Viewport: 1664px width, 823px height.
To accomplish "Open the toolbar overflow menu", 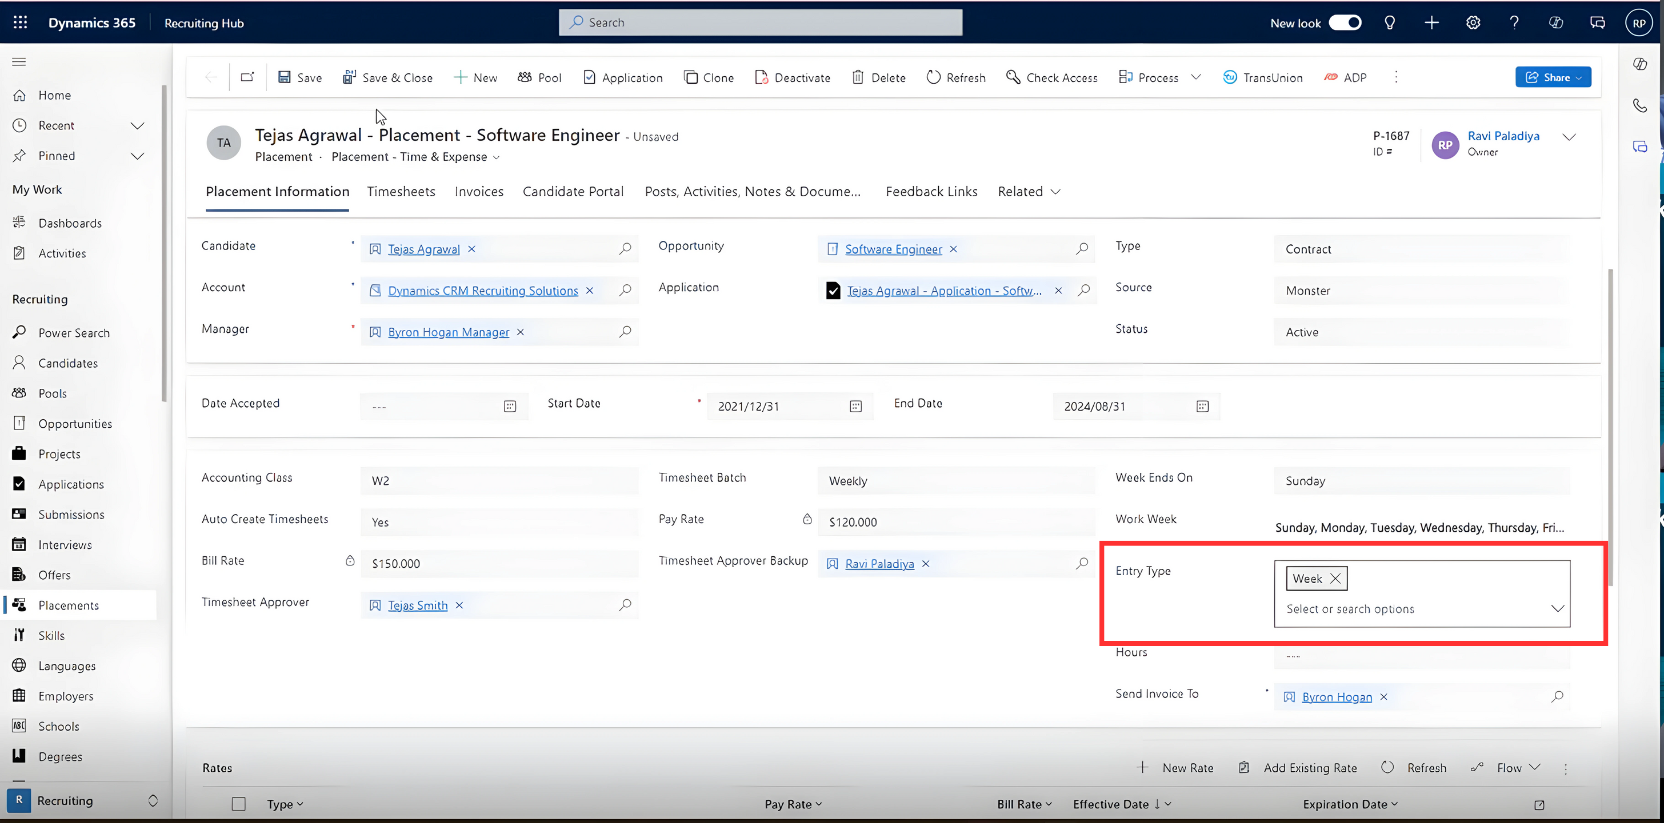I will pos(1396,77).
